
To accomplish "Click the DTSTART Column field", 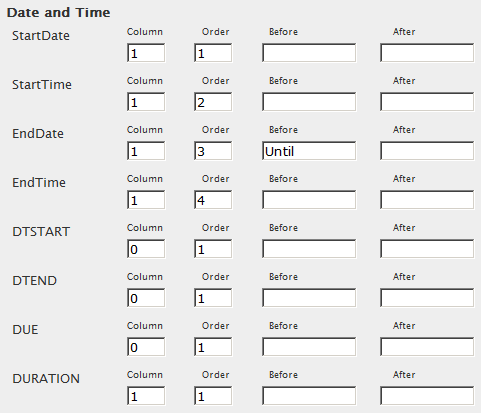I will 146,249.
